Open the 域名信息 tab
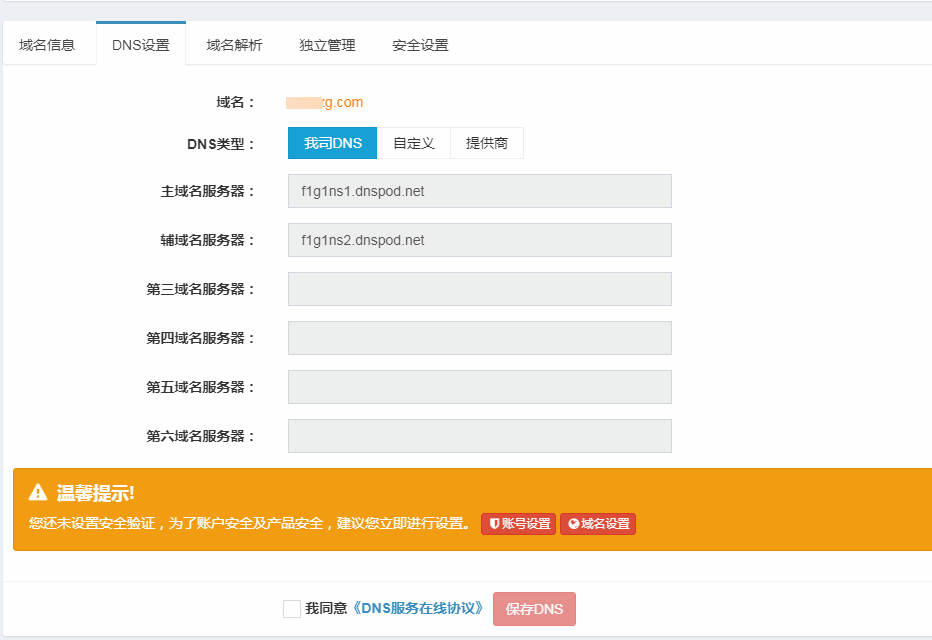 [x=47, y=45]
